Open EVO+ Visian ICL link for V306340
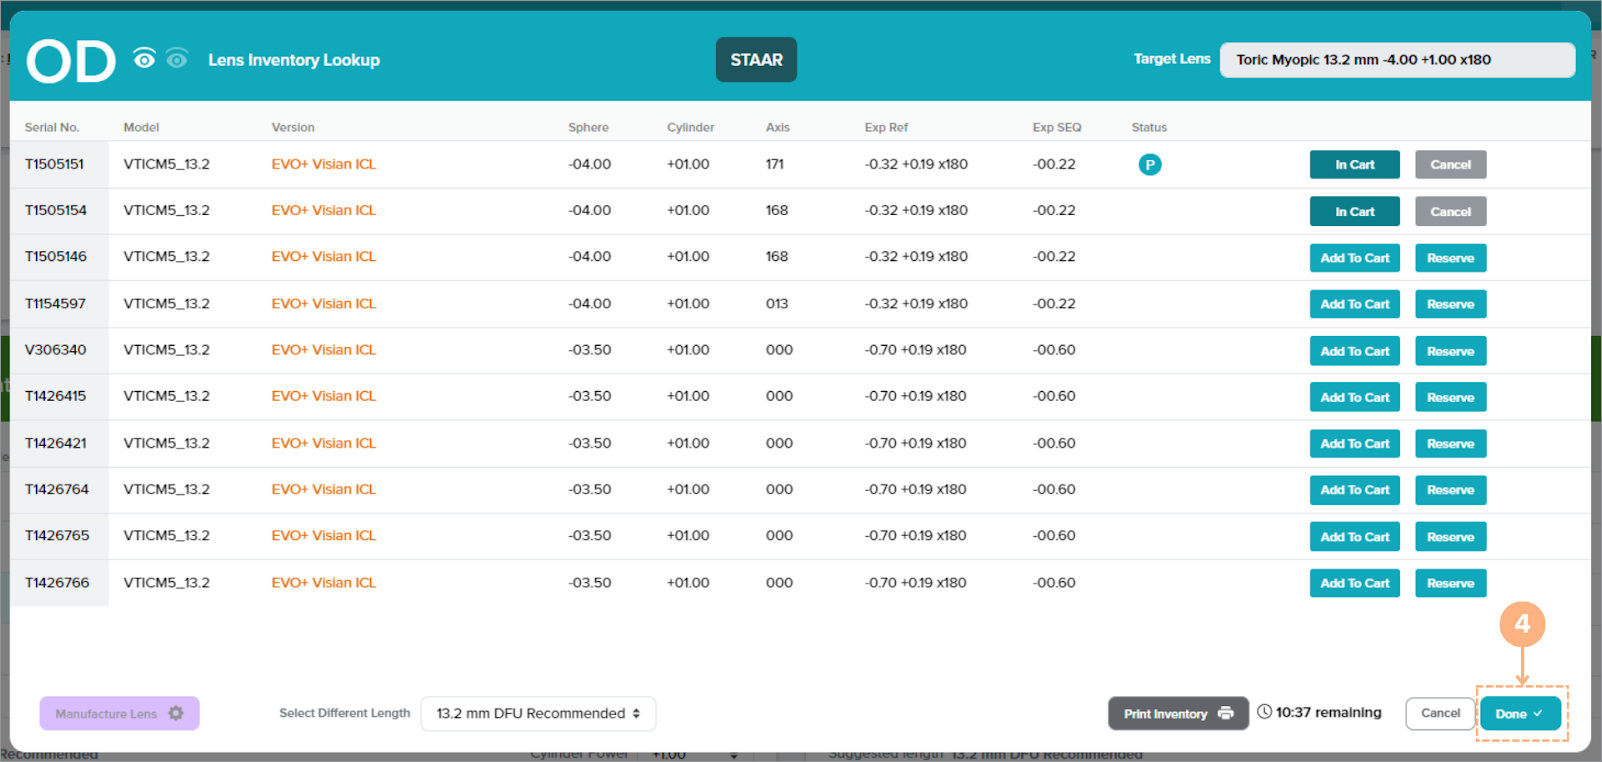The height and width of the screenshot is (762, 1602). (x=323, y=350)
